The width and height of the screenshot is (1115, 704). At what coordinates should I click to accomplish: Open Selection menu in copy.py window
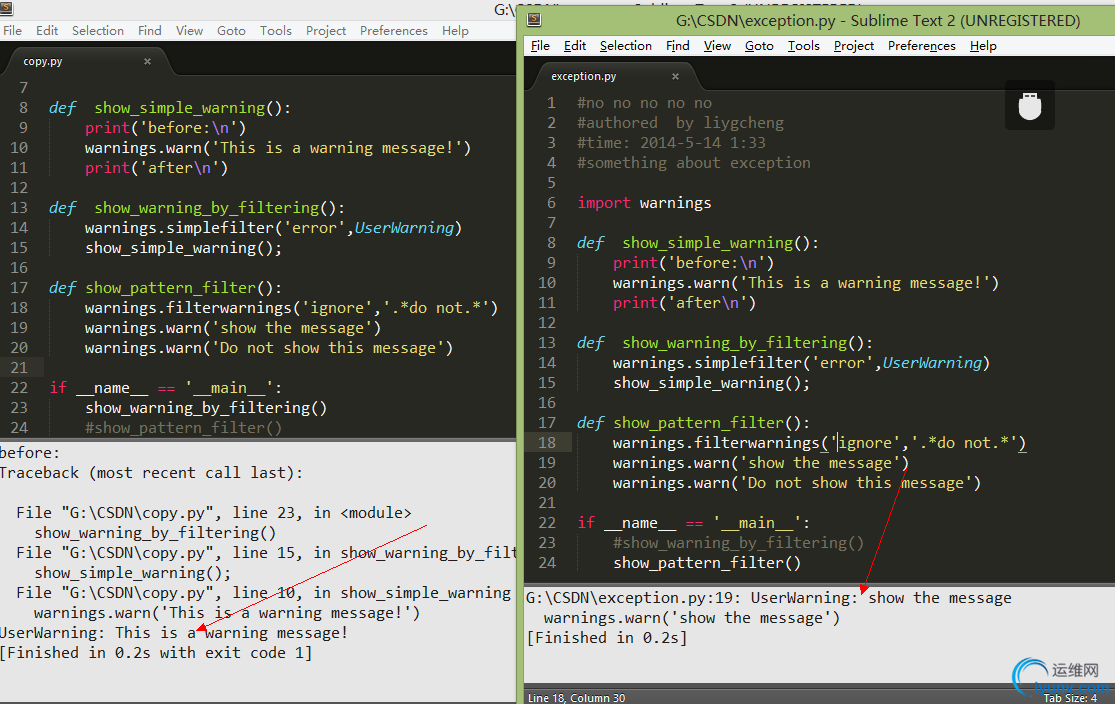coord(97,31)
